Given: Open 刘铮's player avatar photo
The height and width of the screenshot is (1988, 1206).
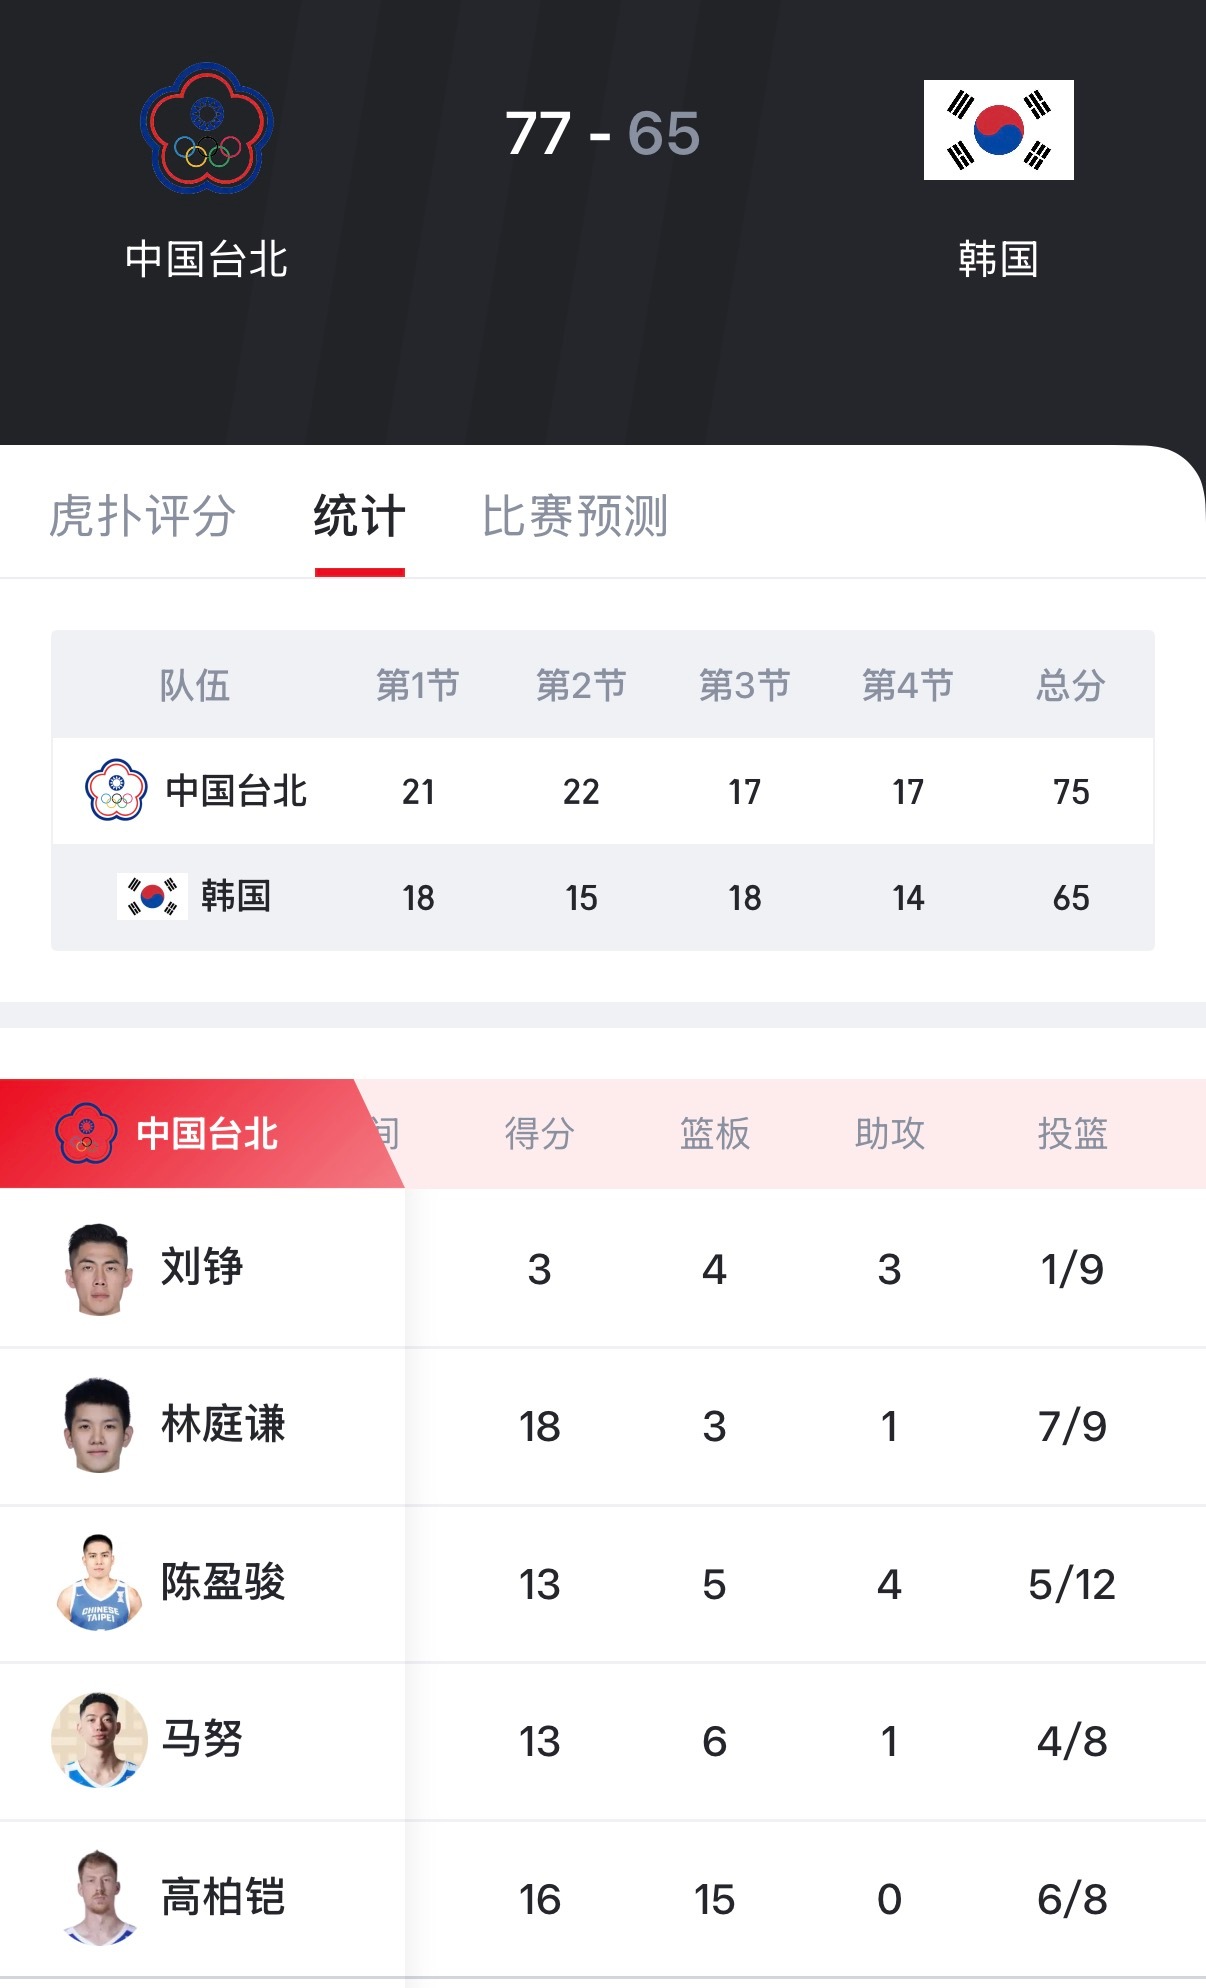Looking at the screenshot, I should (98, 1268).
